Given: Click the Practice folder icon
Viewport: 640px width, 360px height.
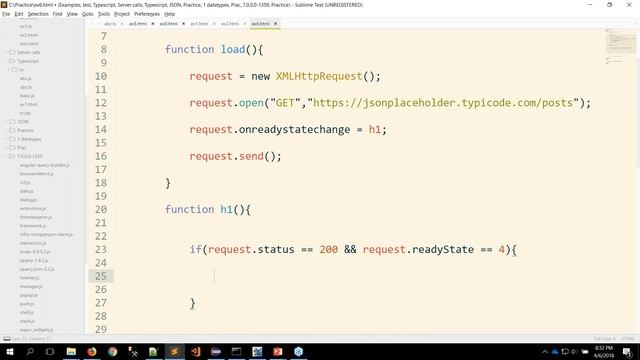Looking at the screenshot, I should click(12, 130).
